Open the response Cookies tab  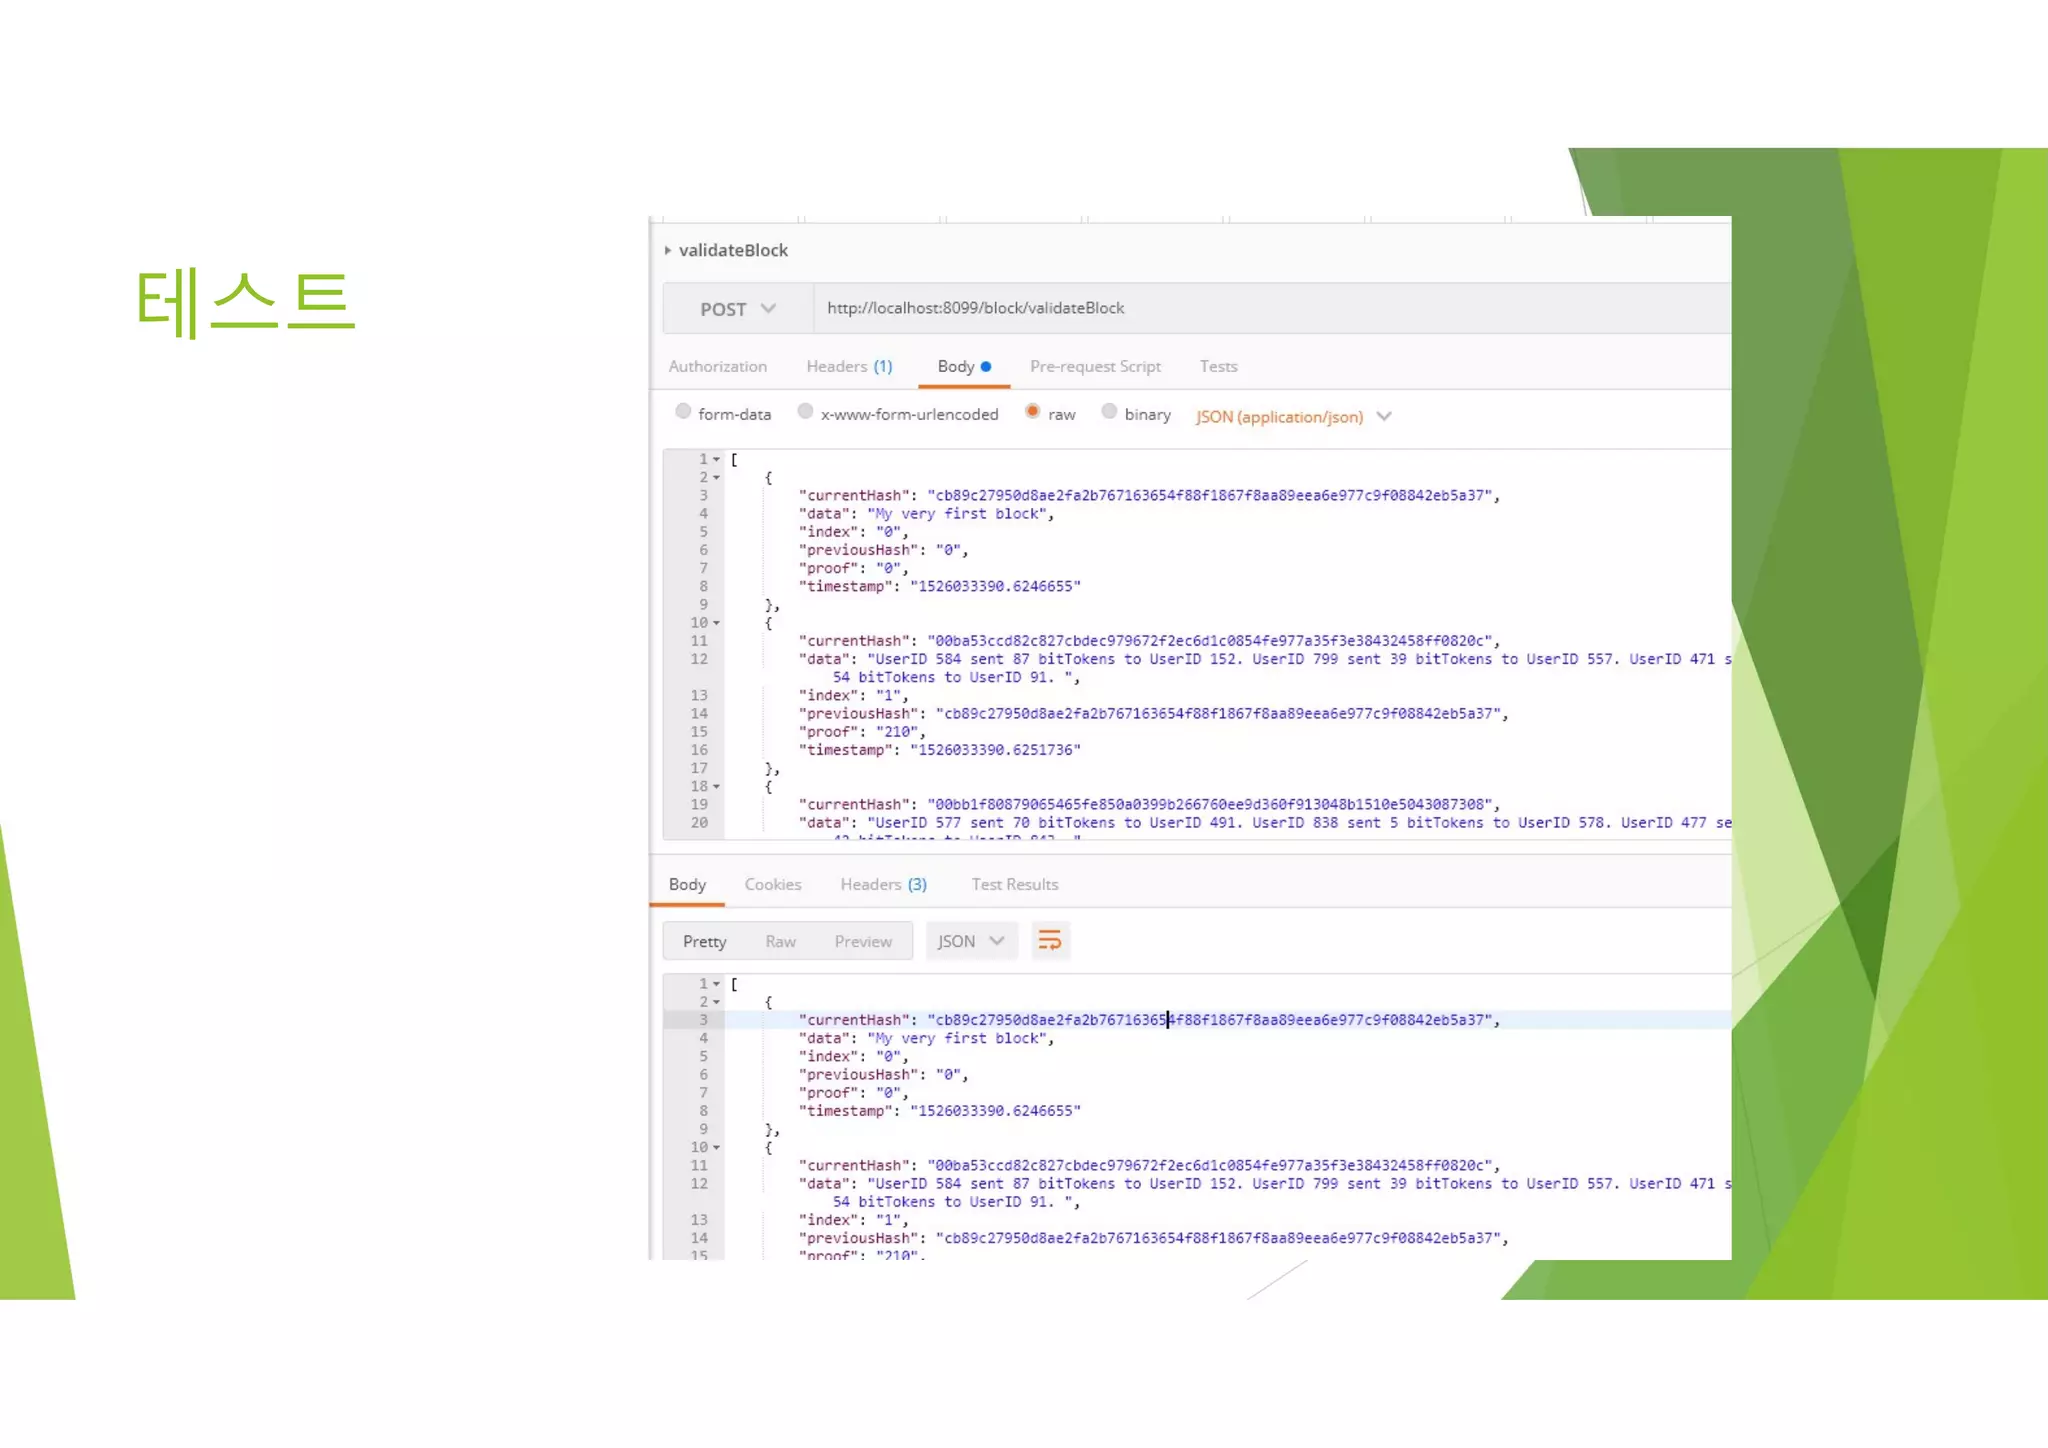tap(772, 885)
